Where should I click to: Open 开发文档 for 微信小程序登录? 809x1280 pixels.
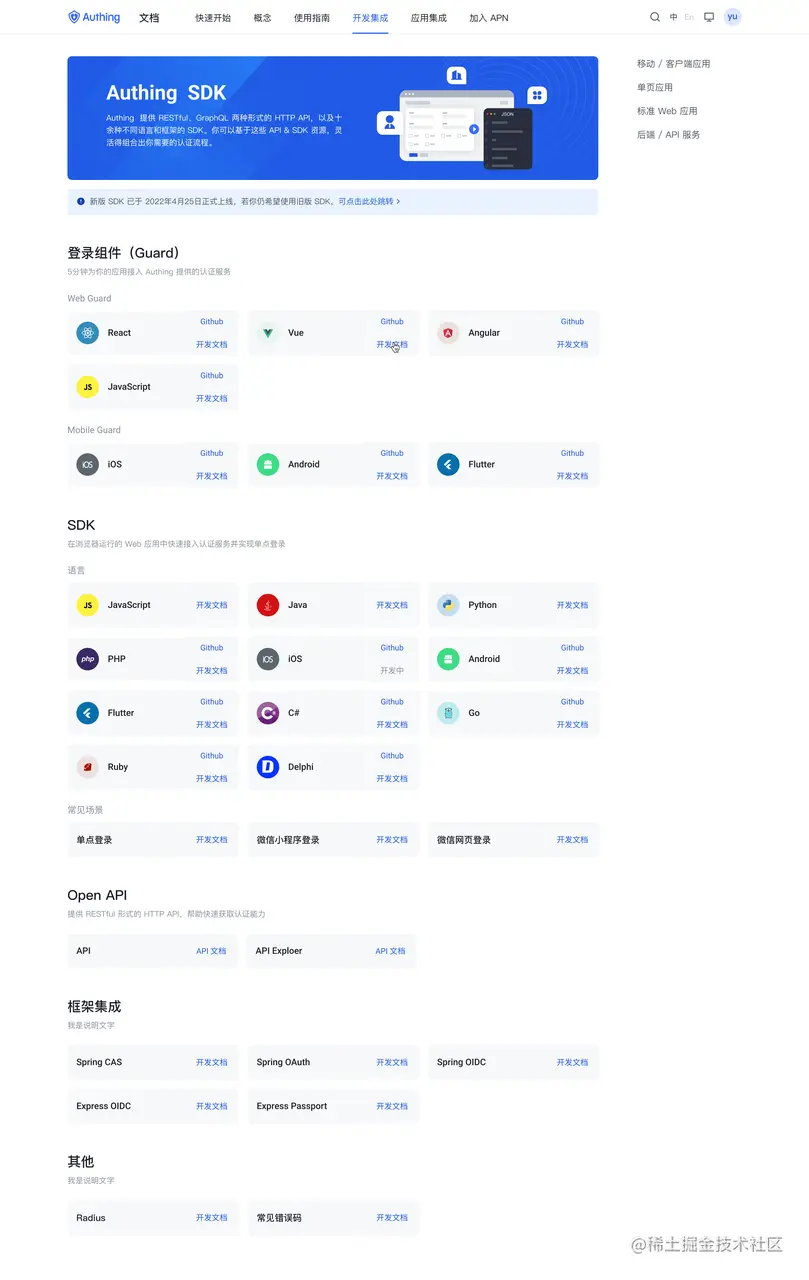[x=392, y=840]
